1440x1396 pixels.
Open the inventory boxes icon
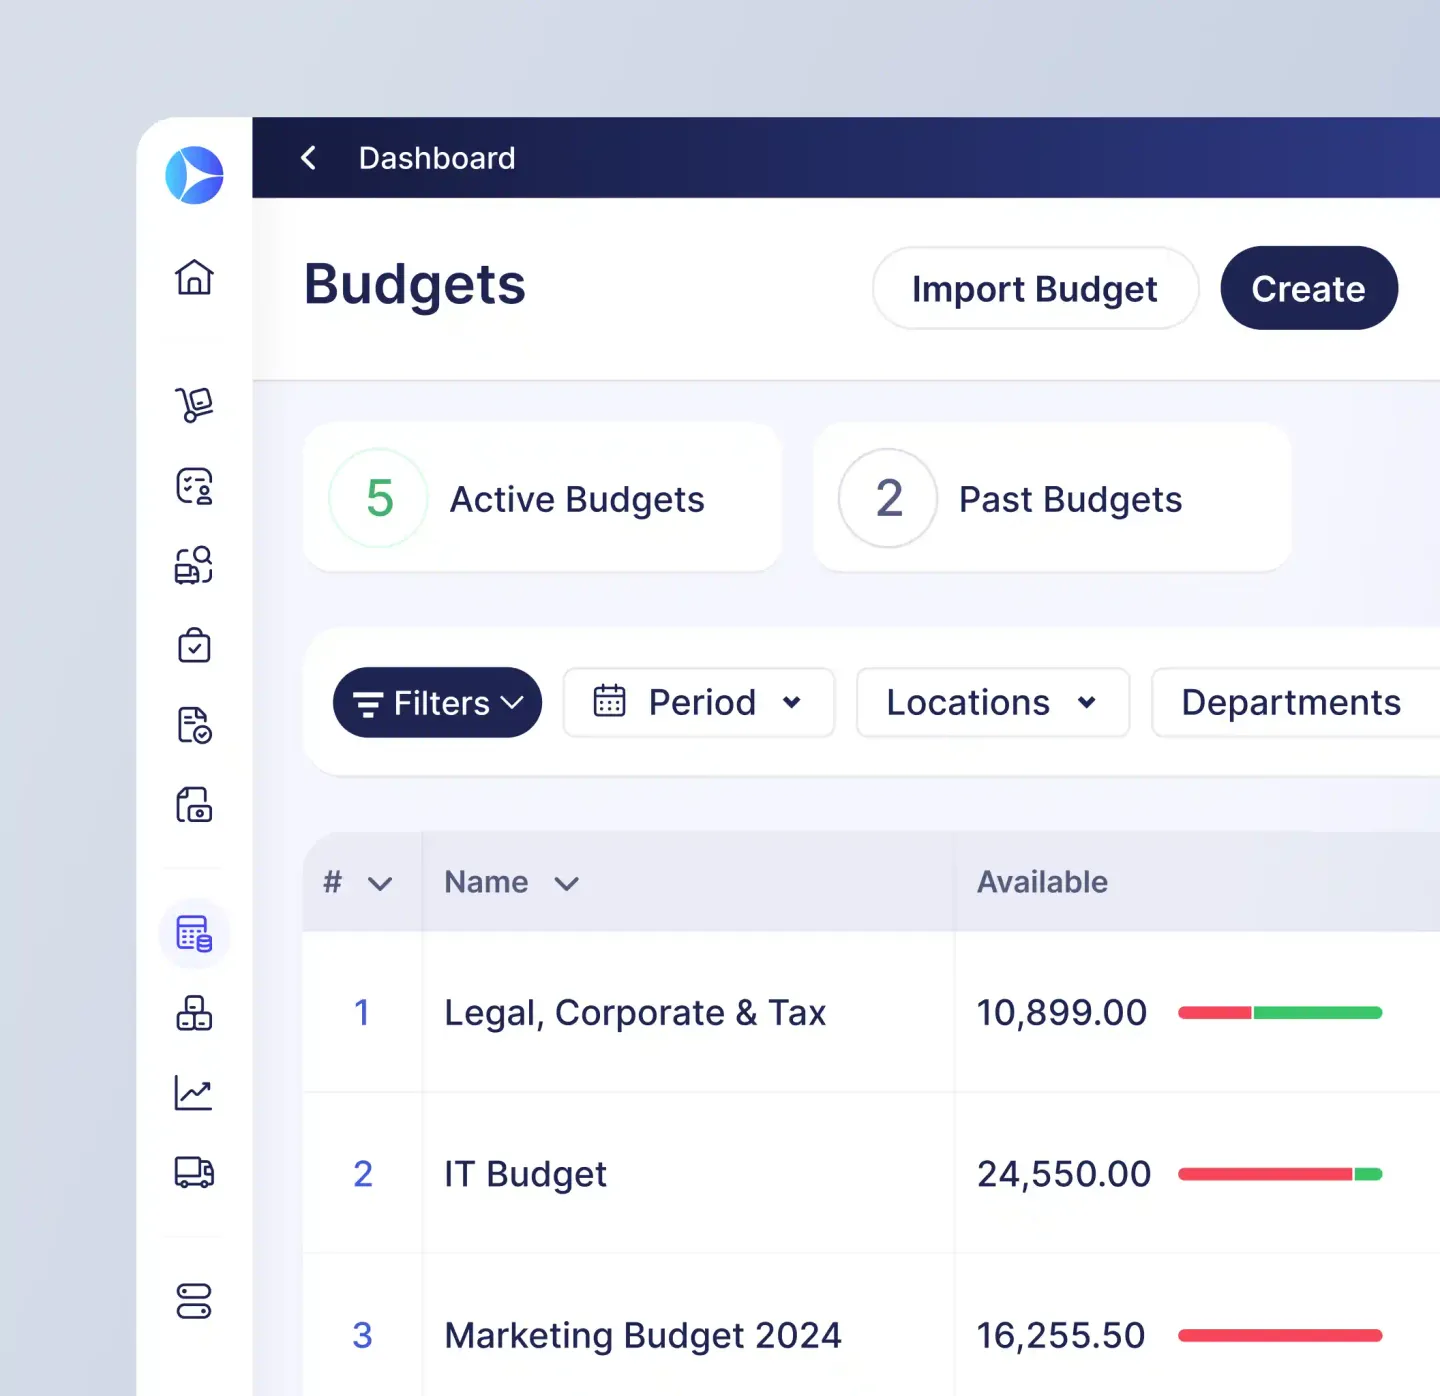[x=194, y=1013]
